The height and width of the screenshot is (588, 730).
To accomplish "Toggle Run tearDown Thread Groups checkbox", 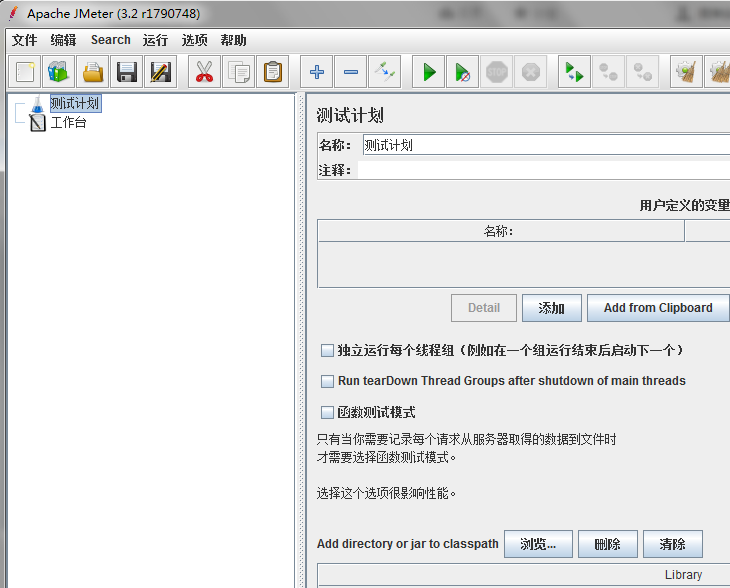I will 327,381.
